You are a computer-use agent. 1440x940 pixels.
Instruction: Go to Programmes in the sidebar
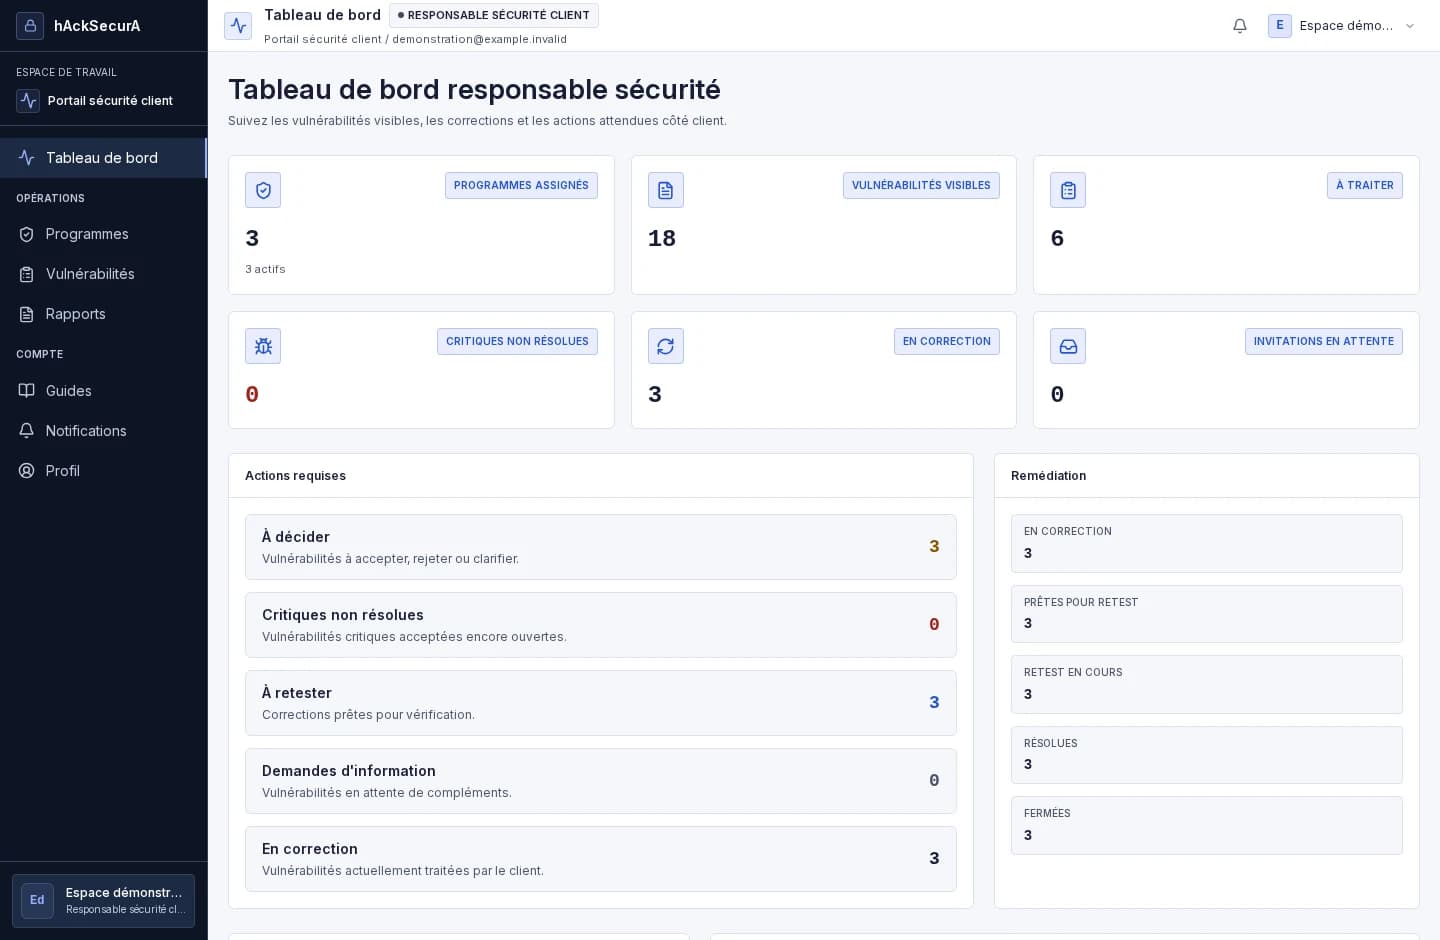click(x=103, y=234)
